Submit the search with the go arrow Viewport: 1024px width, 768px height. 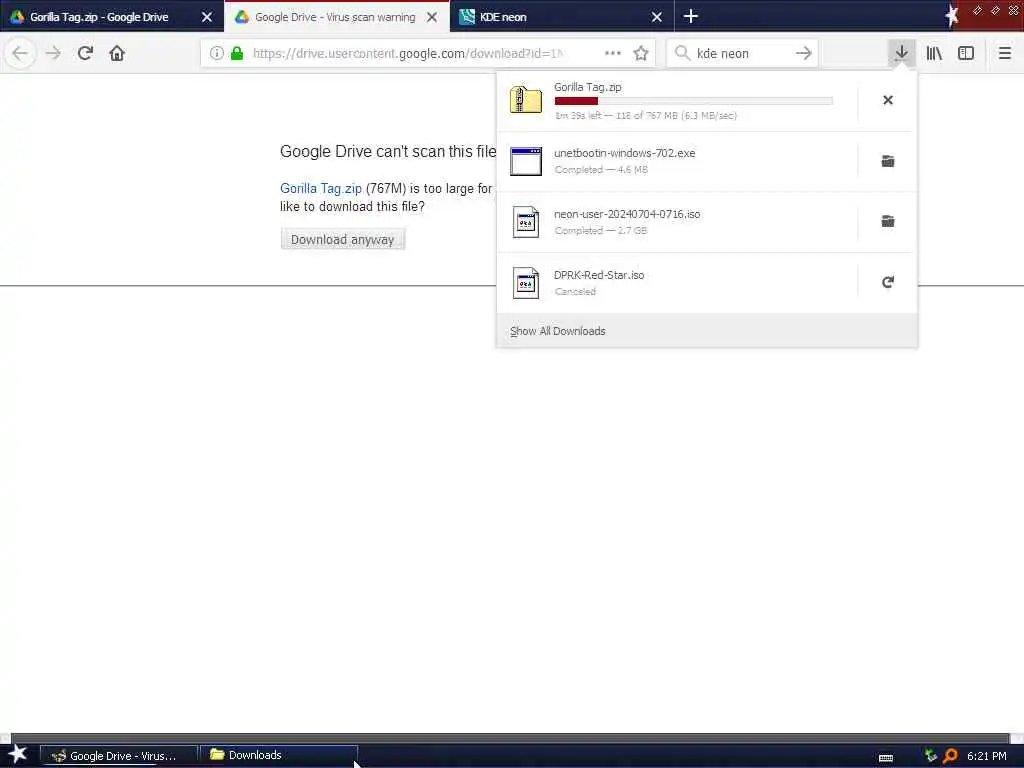(x=803, y=53)
